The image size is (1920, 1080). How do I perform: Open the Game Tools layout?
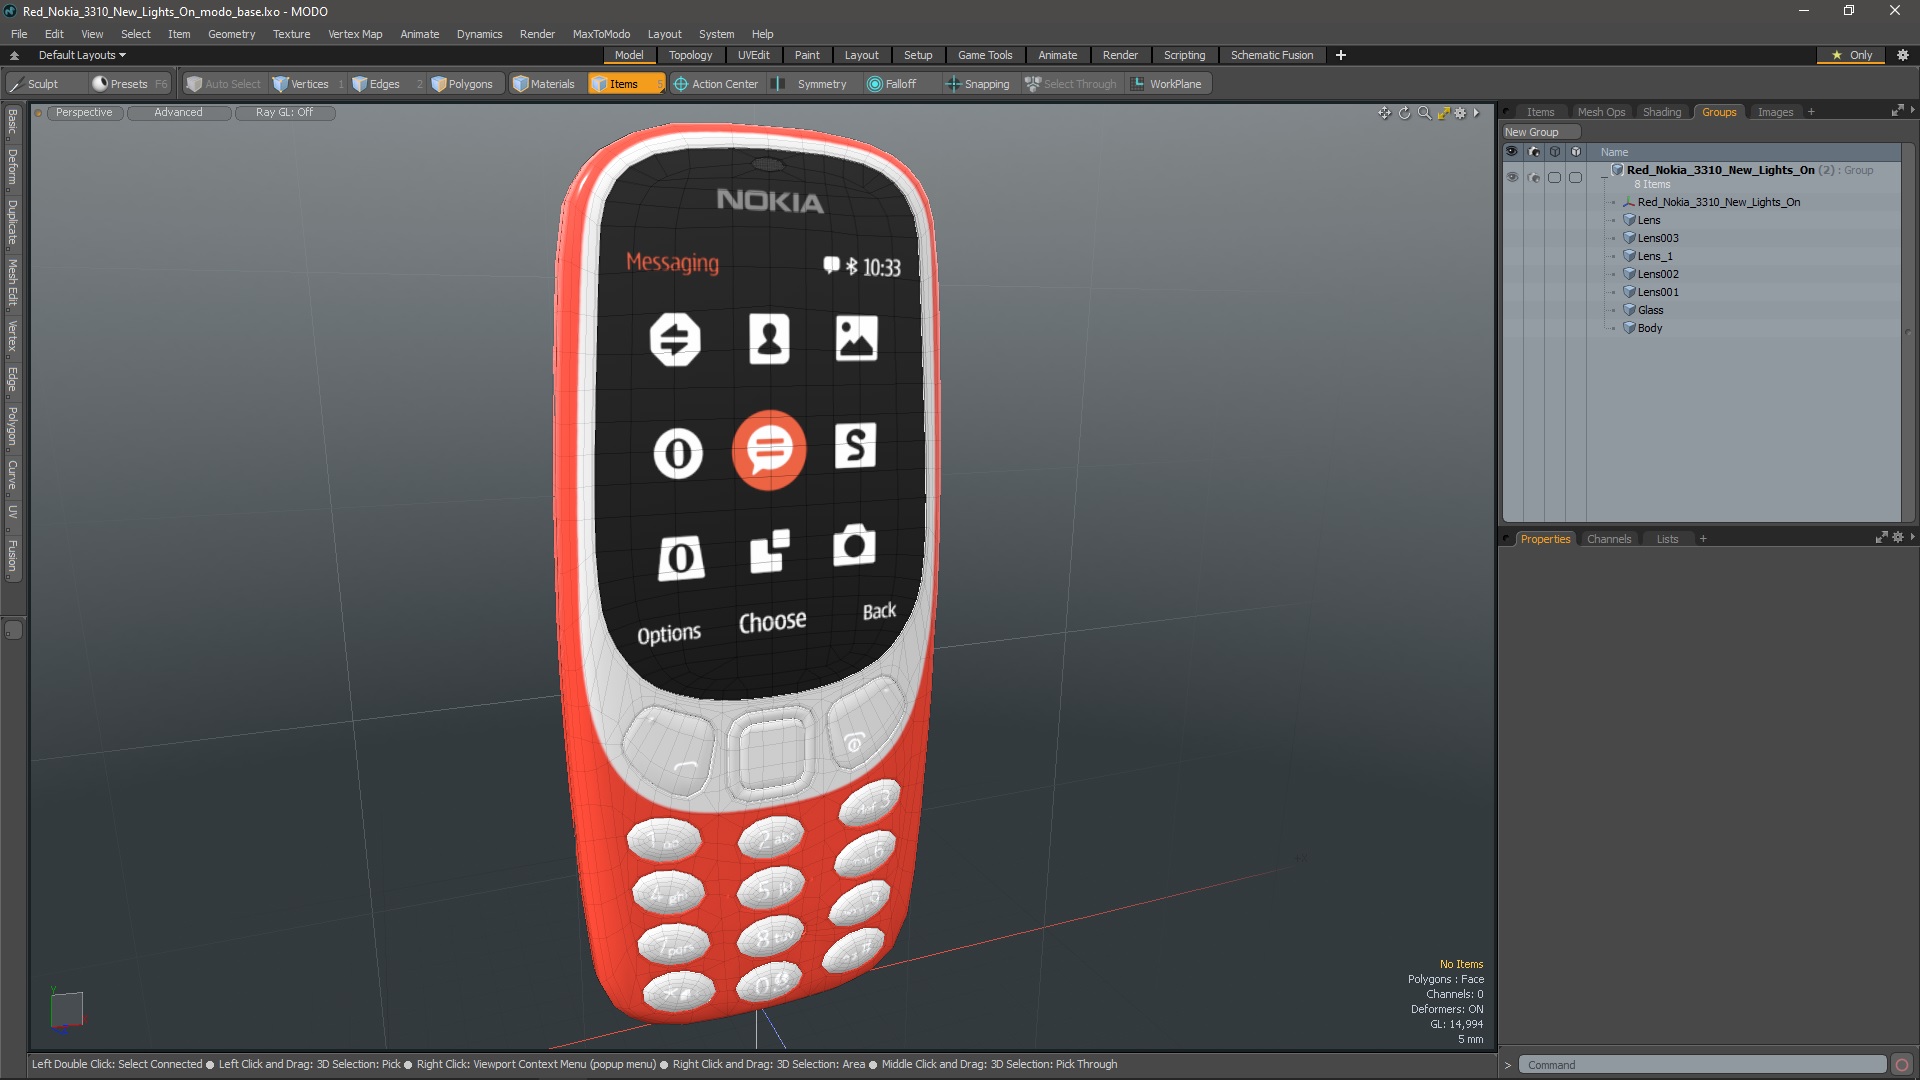click(985, 55)
